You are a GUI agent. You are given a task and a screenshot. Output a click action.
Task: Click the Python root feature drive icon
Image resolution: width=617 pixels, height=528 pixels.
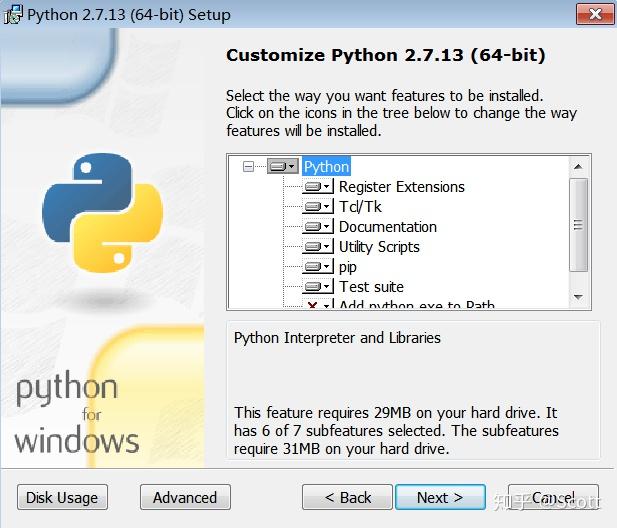pyautogui.click(x=283, y=167)
